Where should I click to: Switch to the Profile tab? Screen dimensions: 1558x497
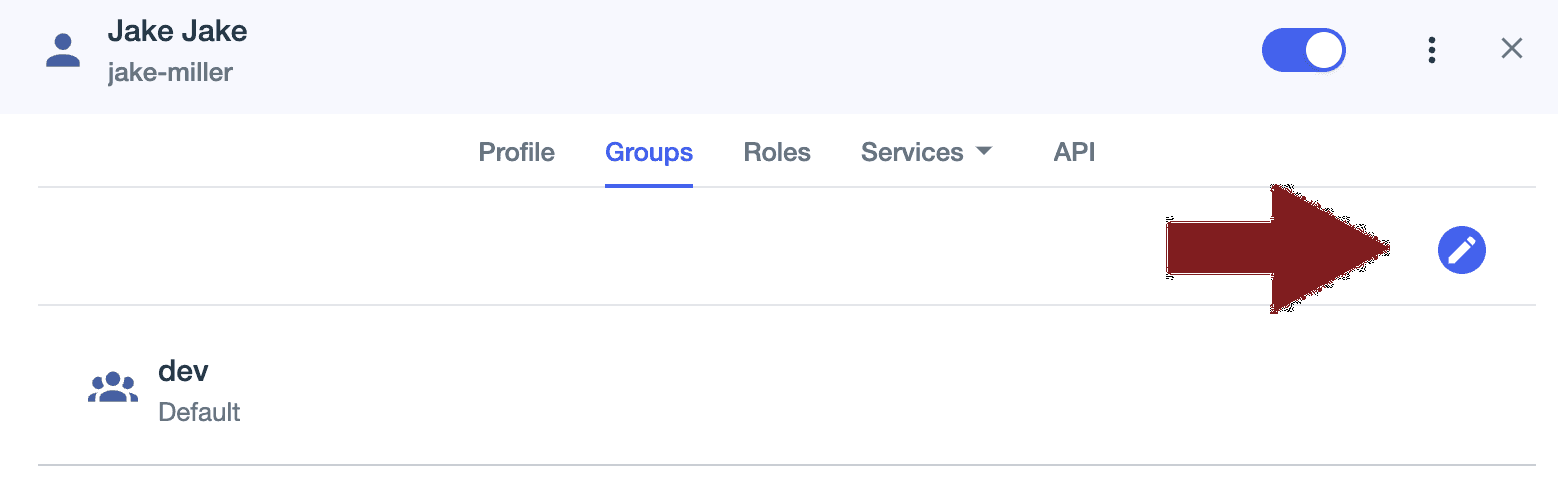[516, 153]
